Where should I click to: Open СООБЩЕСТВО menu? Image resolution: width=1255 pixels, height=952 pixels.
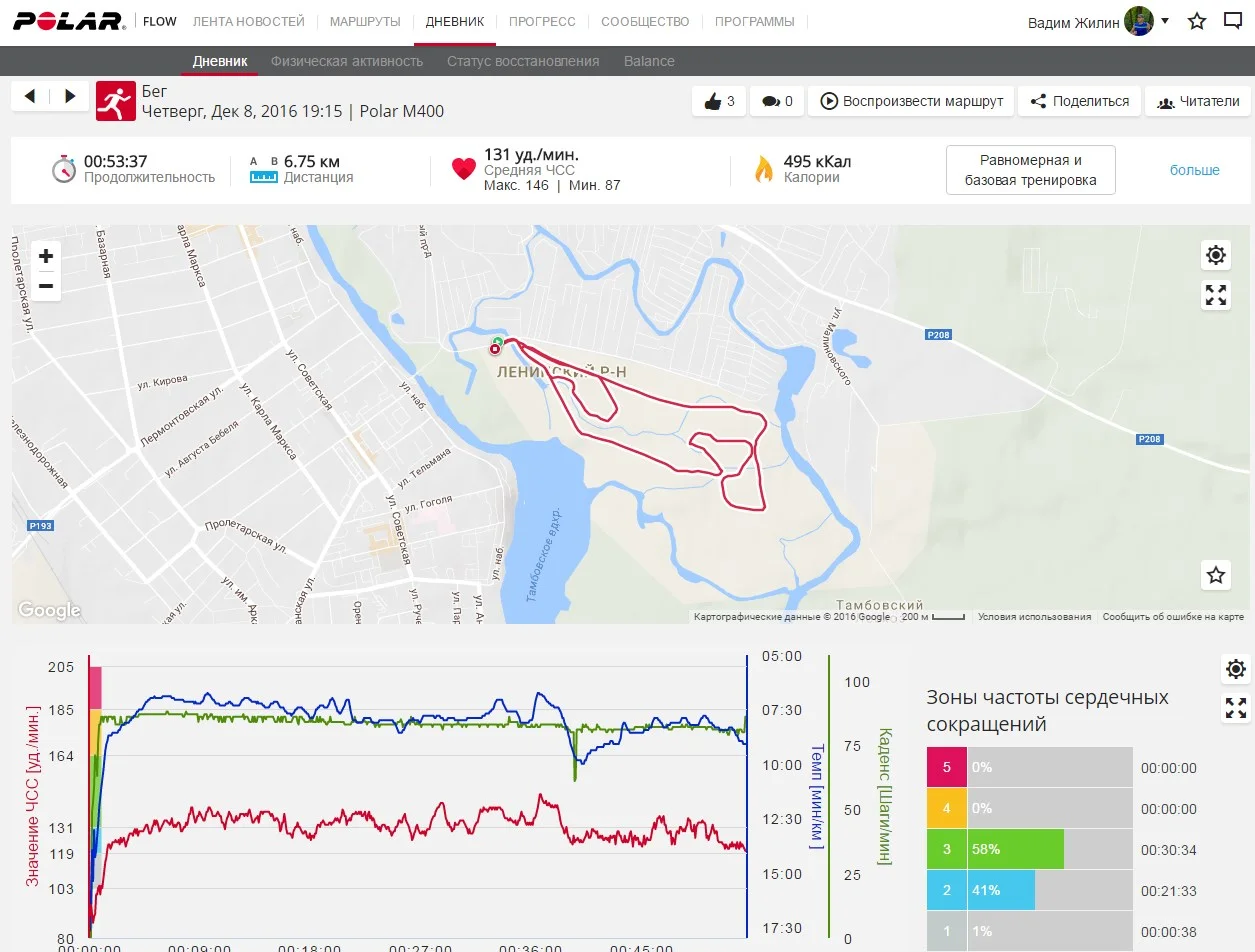645,21
